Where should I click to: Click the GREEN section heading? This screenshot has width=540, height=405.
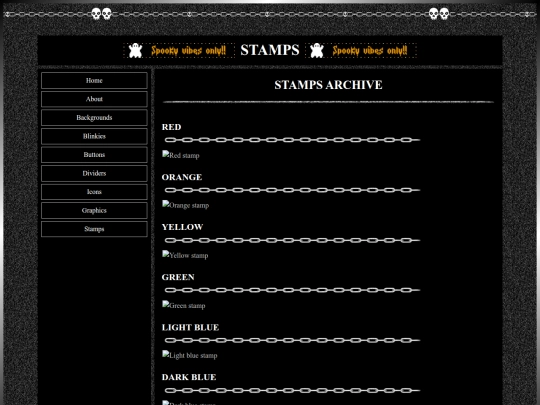click(x=178, y=277)
